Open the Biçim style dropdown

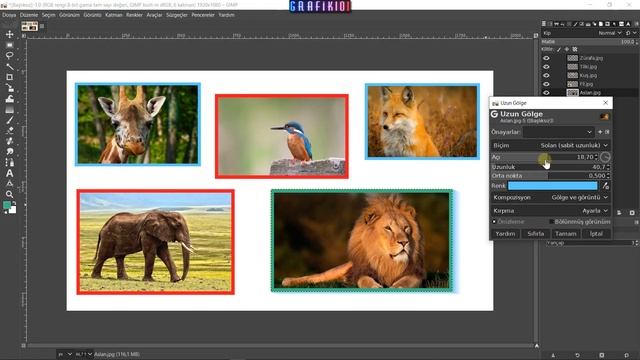coord(551,145)
